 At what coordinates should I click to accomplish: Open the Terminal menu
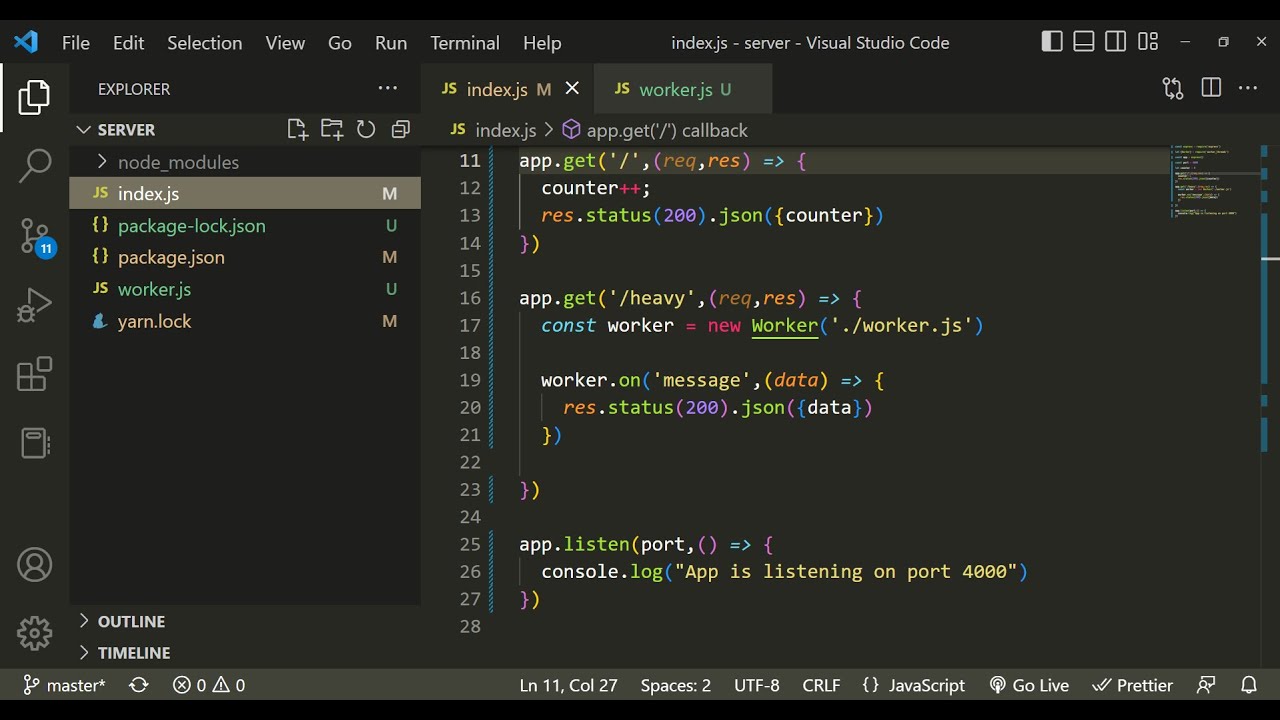coord(464,43)
